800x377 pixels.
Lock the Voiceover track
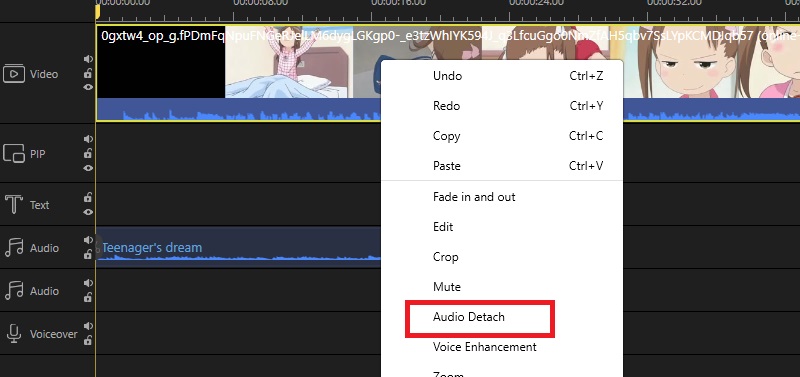[88, 340]
